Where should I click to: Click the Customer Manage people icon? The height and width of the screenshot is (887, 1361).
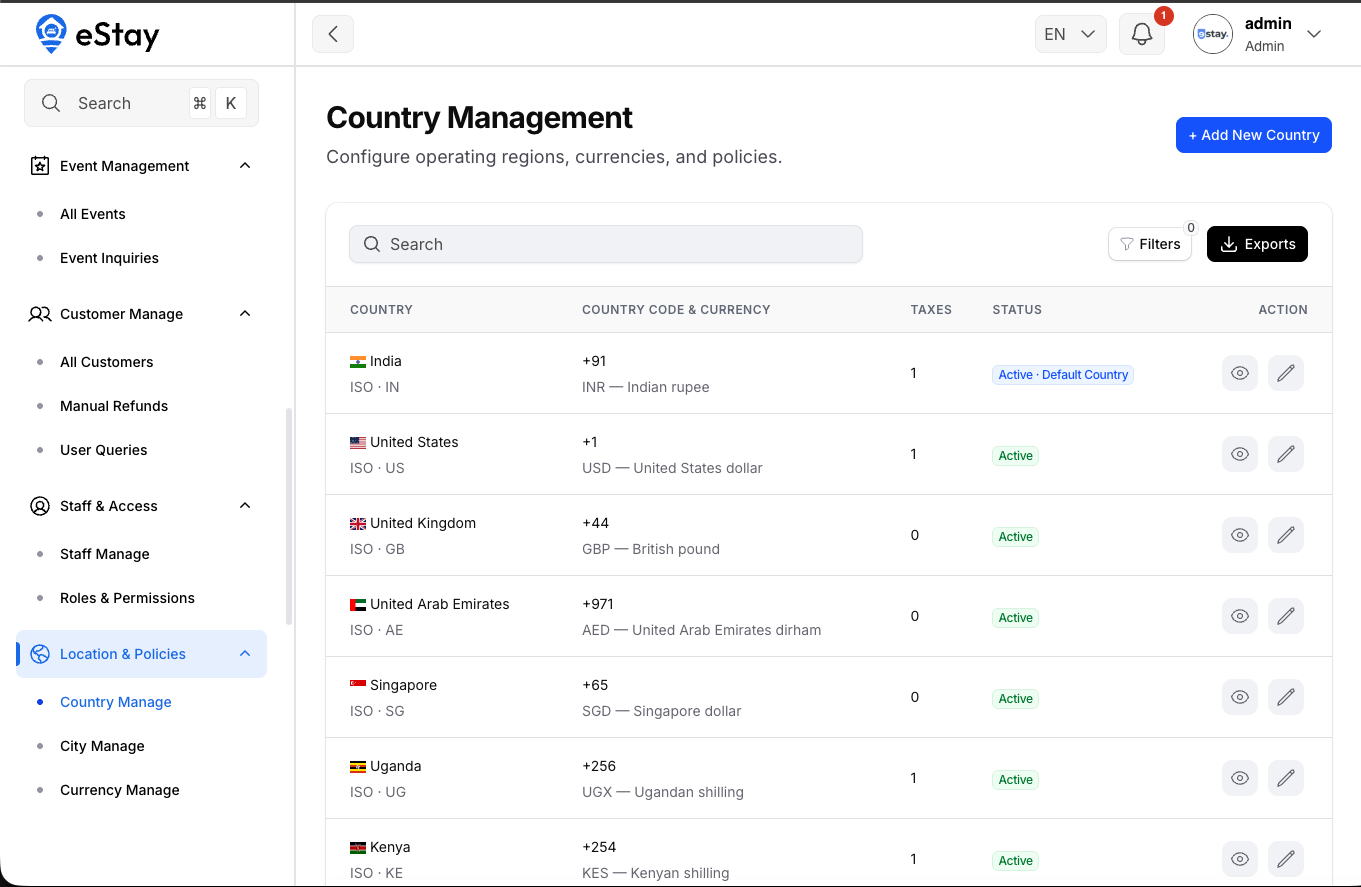[x=40, y=314]
